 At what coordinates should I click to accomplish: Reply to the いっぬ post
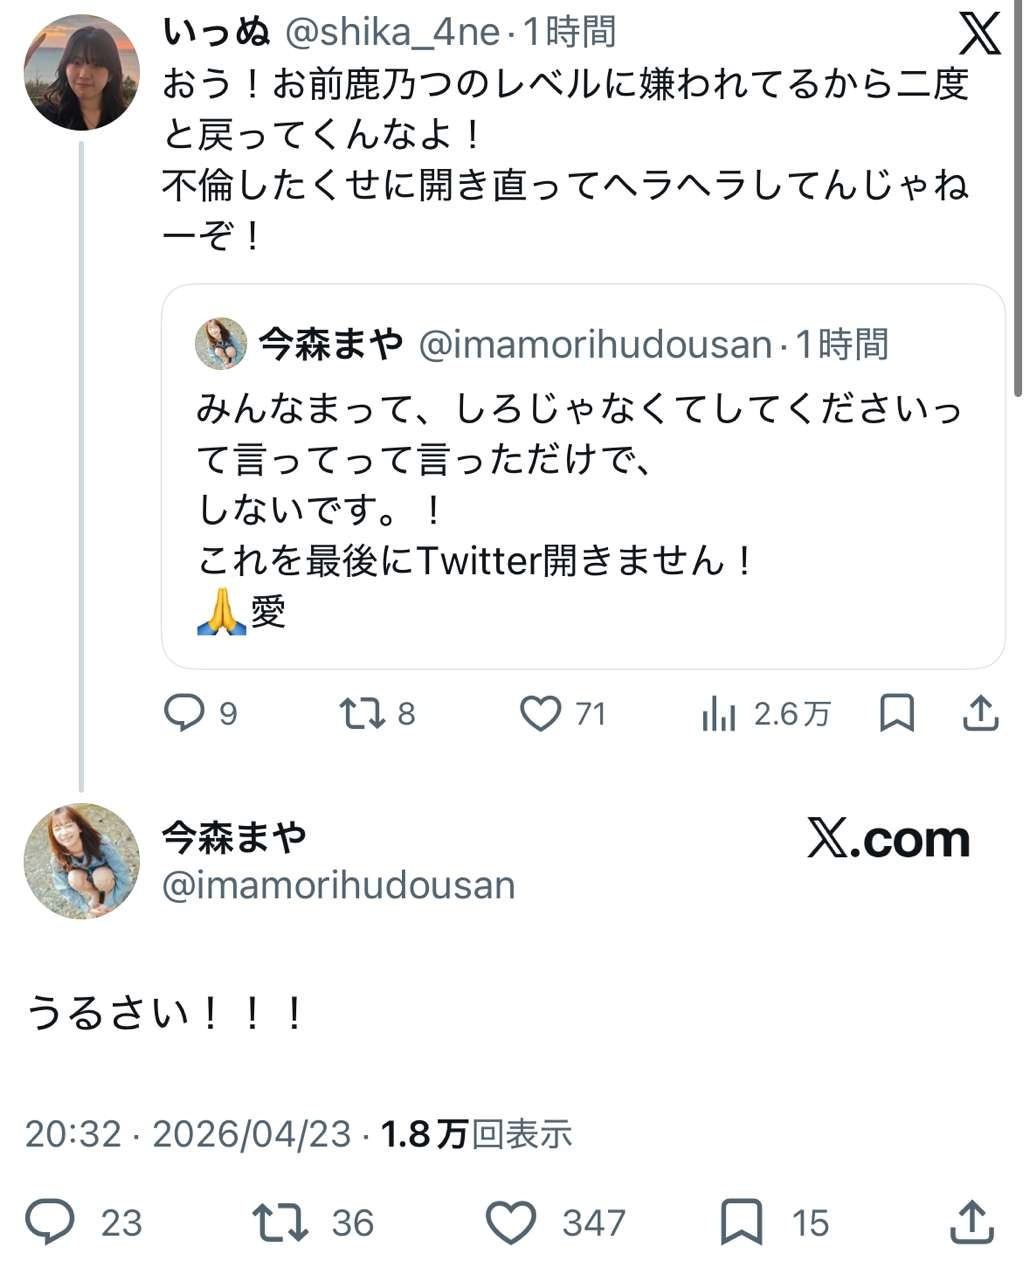coord(185,713)
